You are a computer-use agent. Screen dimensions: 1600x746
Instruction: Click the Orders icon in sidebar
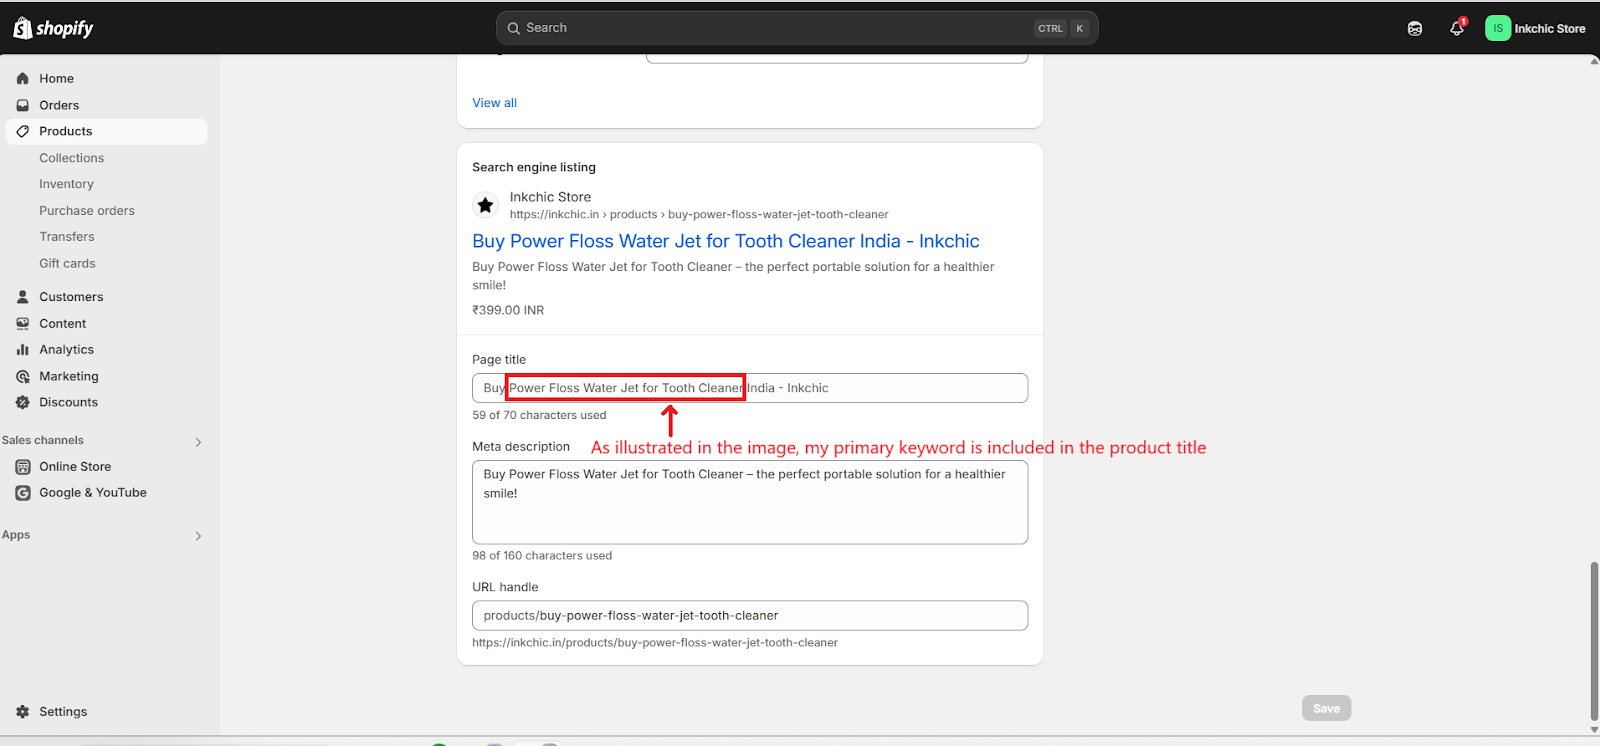tap(23, 105)
